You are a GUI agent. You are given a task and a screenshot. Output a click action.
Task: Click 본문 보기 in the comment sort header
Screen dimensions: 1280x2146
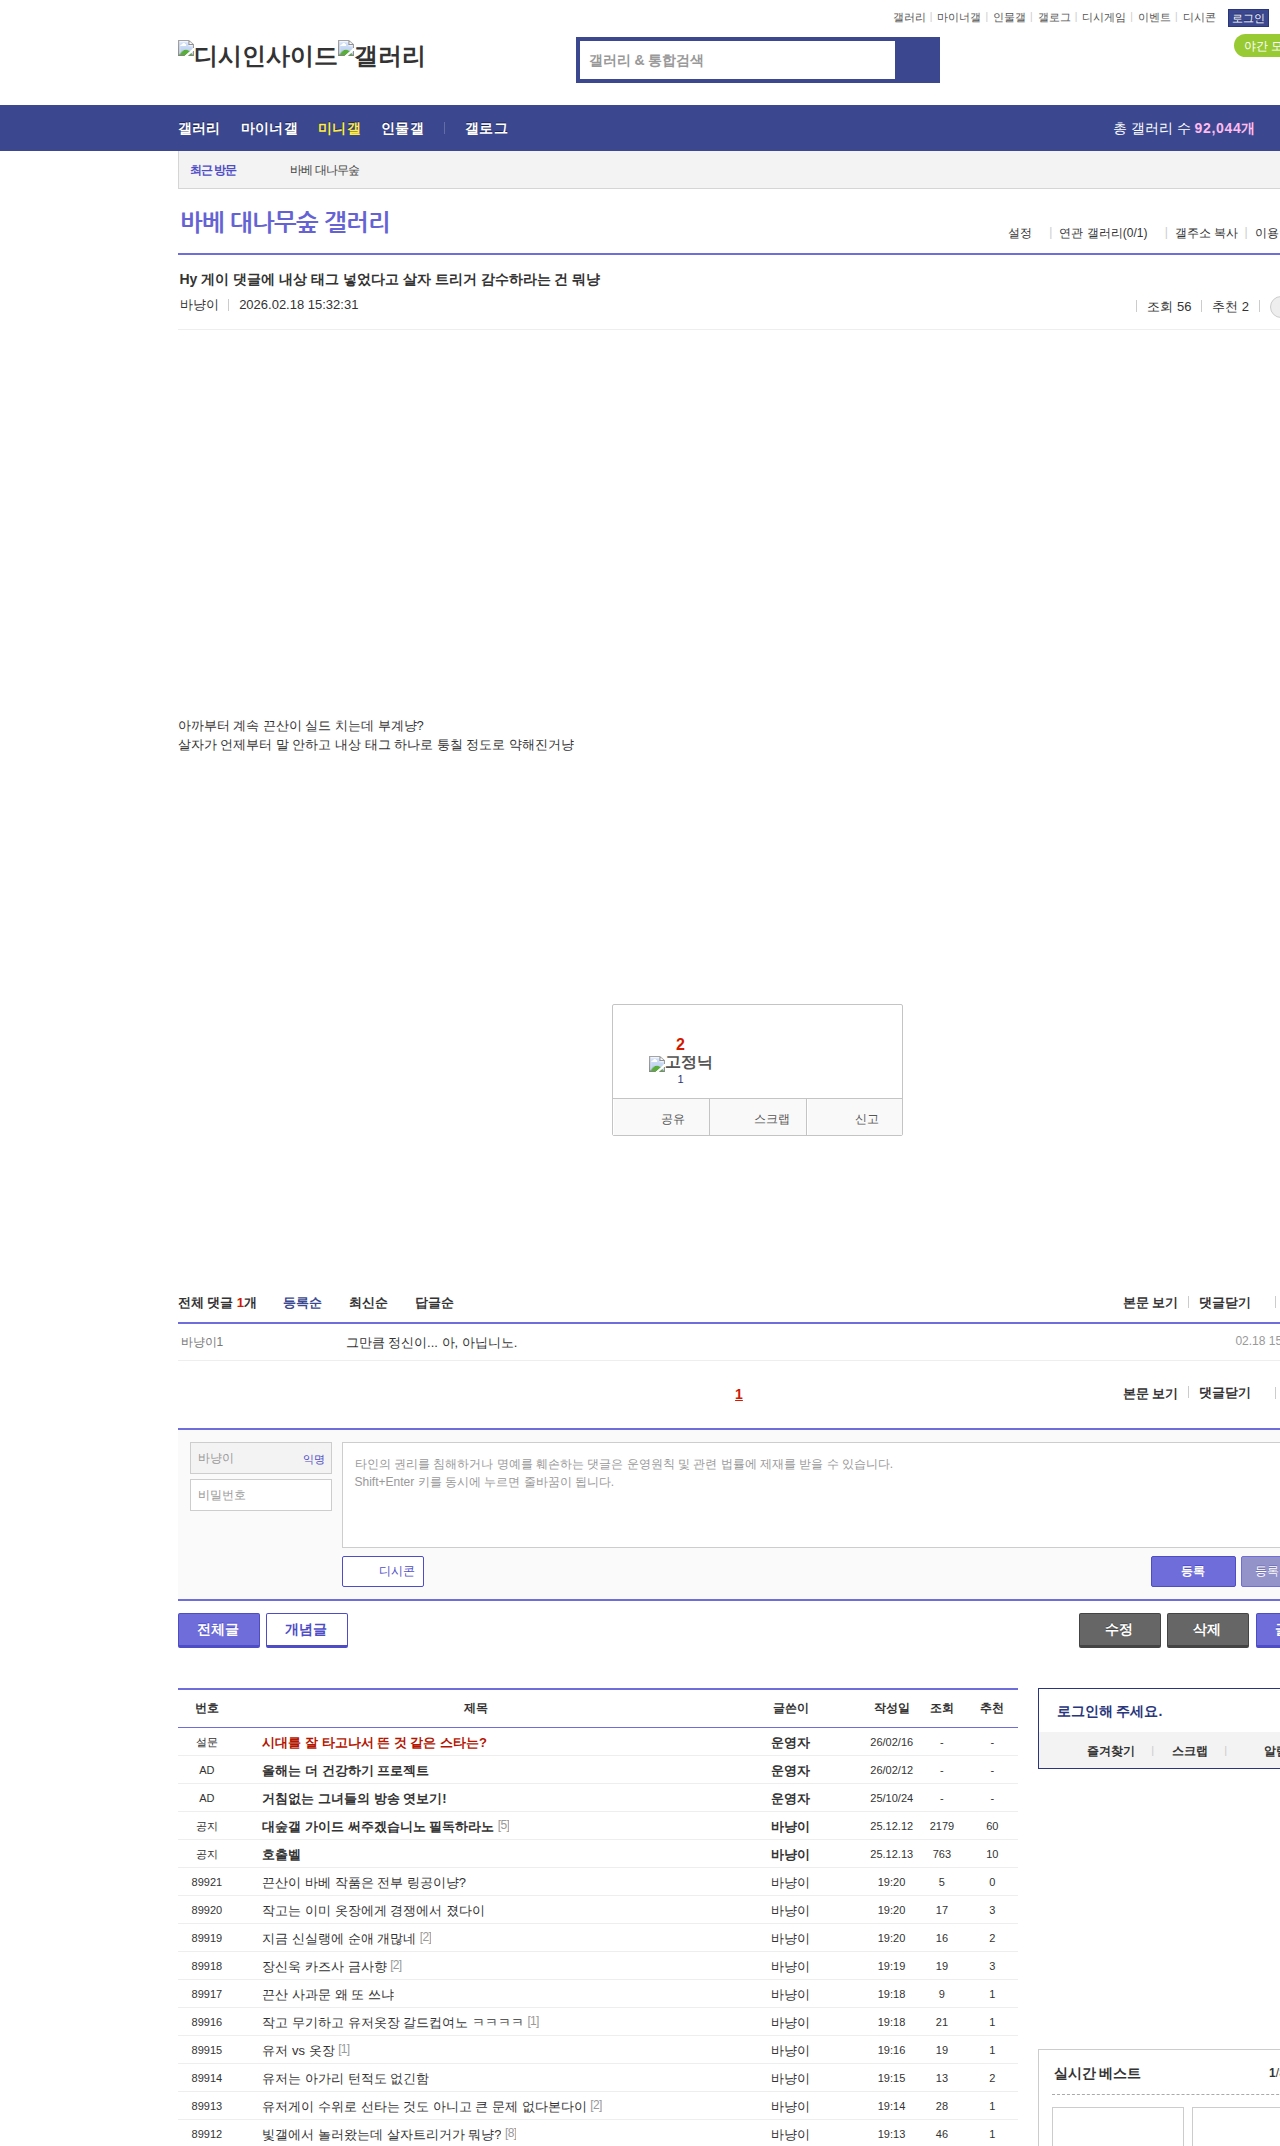(x=1150, y=1303)
